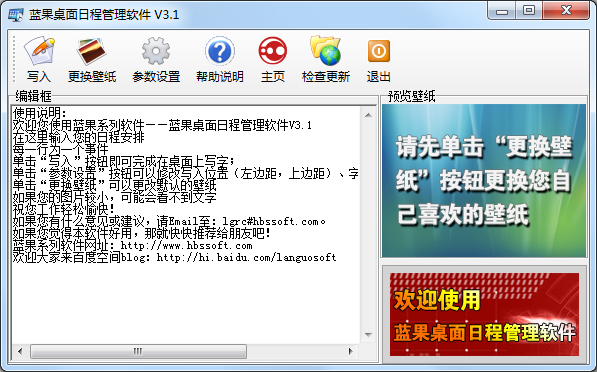Click the line about recommending to friends

click(142, 233)
